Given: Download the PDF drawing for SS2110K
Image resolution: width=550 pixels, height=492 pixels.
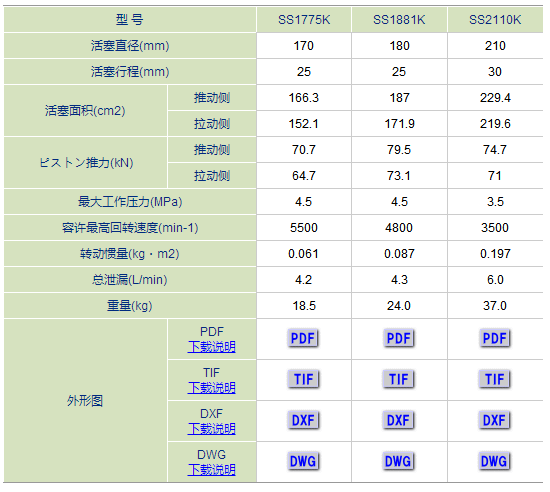Looking at the screenshot, I should coord(495,338).
